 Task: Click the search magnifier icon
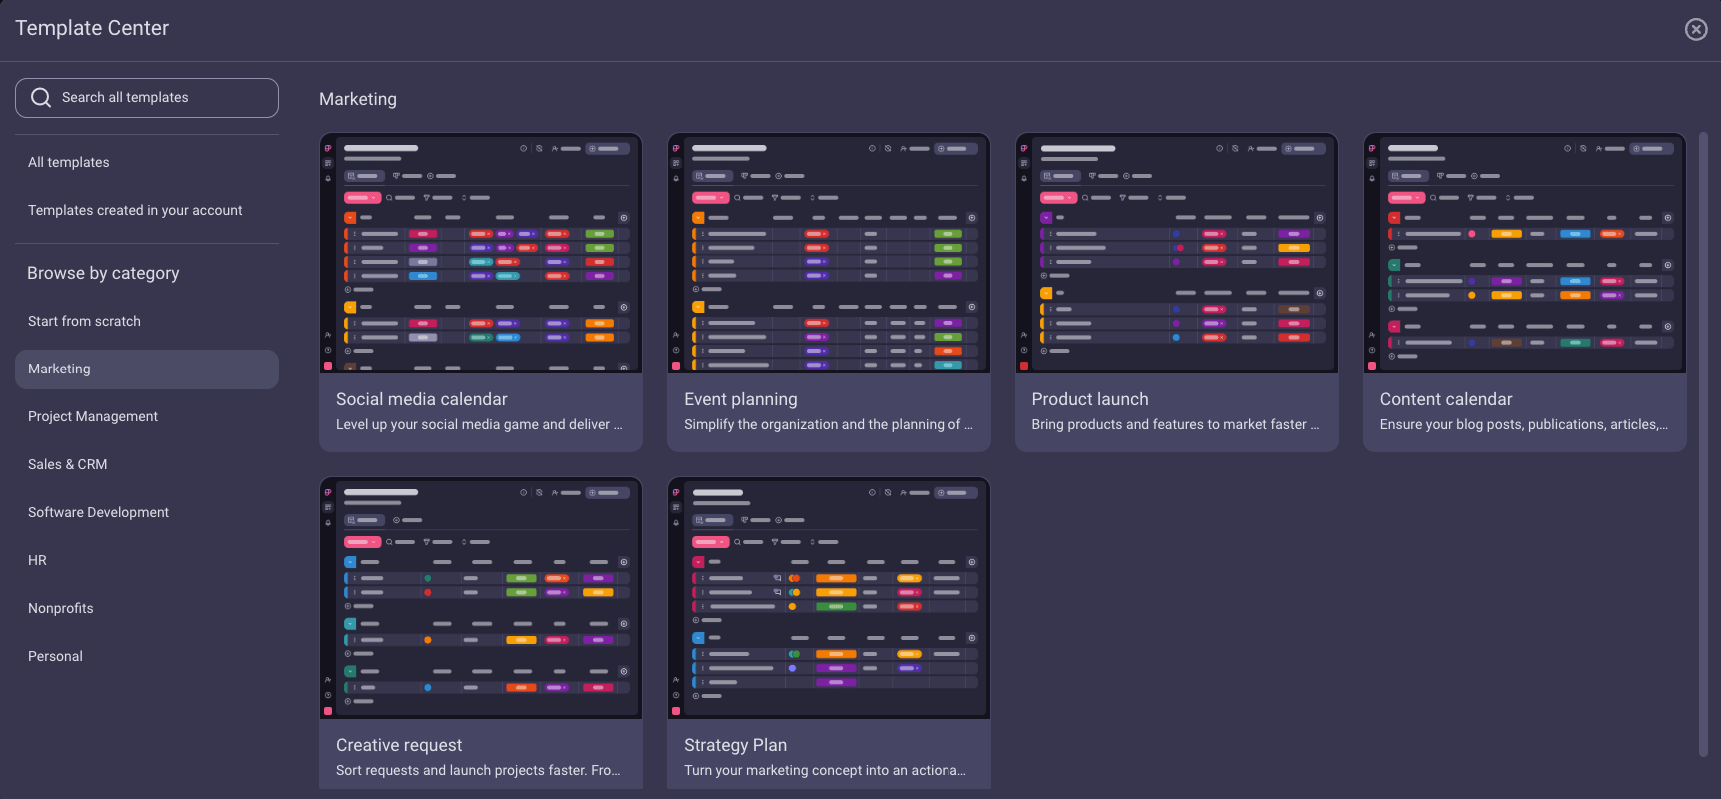41,98
